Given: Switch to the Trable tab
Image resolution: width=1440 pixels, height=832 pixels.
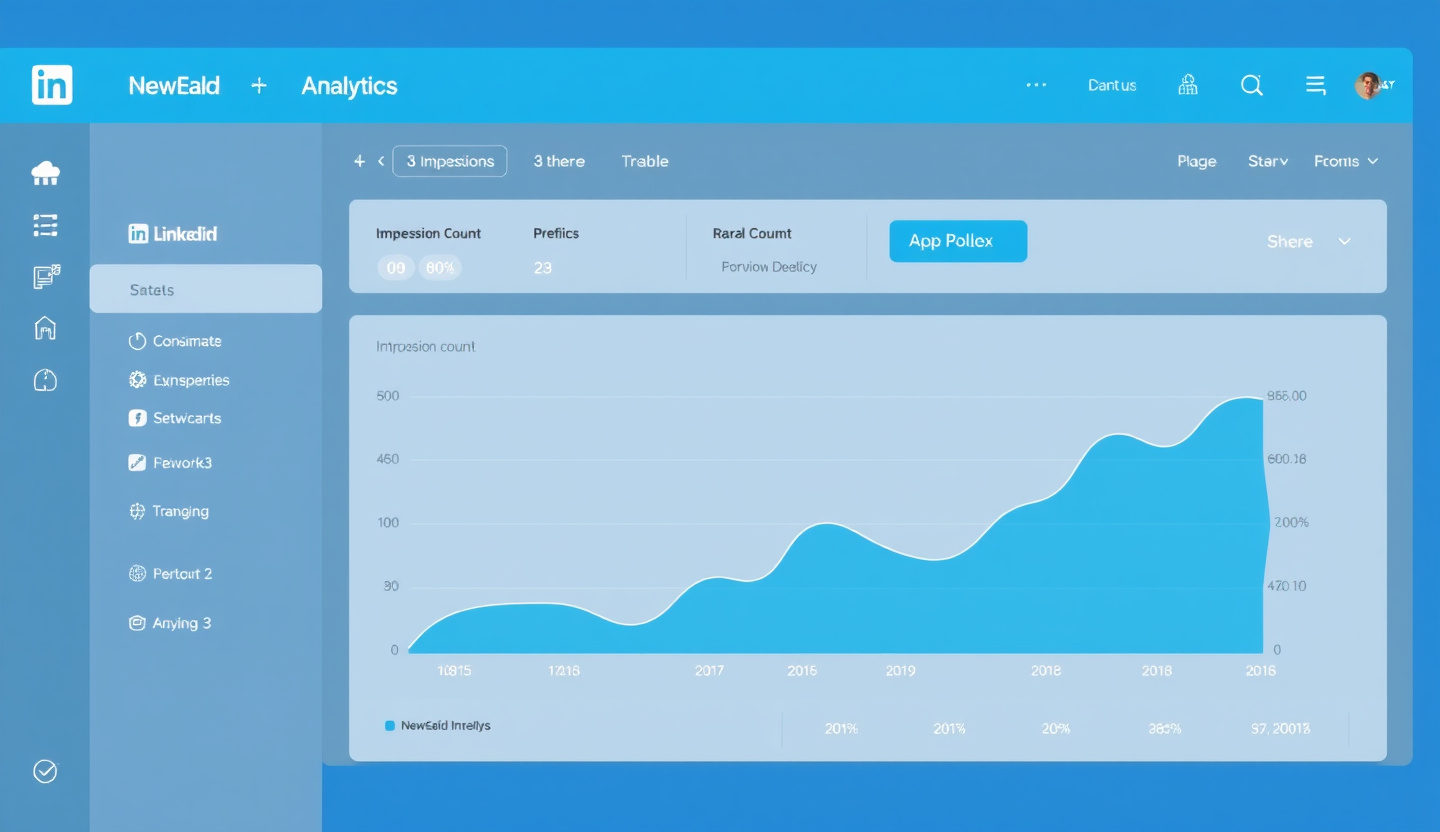Looking at the screenshot, I should (x=644, y=161).
